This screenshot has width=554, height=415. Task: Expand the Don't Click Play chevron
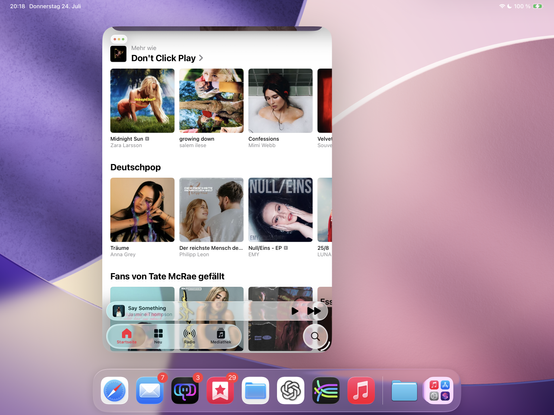tap(201, 58)
